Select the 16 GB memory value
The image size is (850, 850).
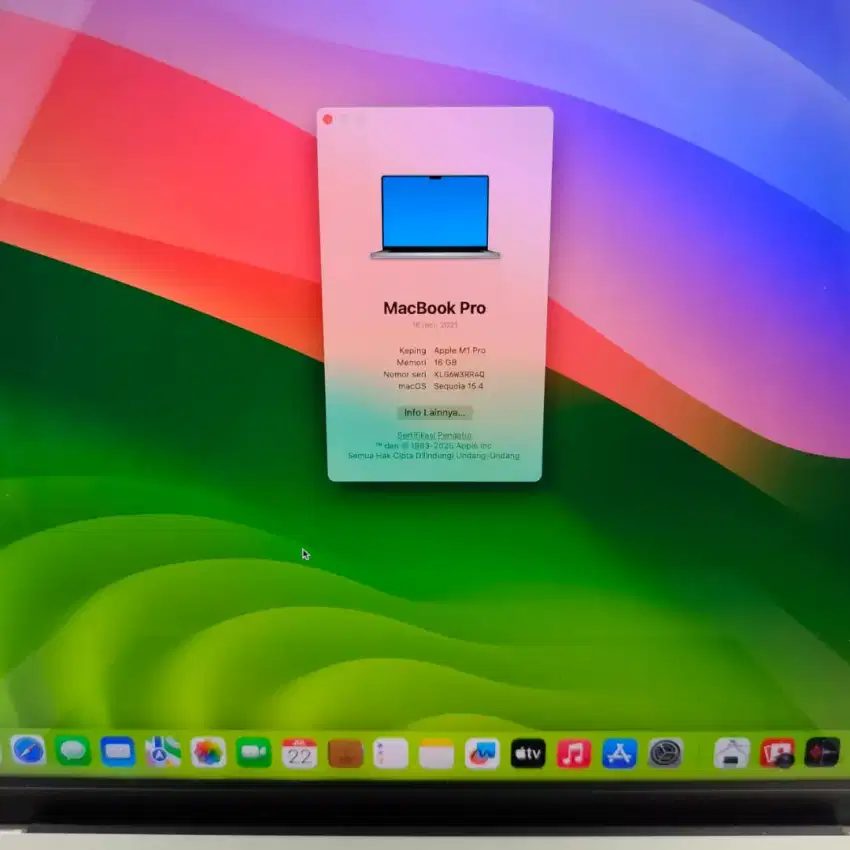point(445,363)
